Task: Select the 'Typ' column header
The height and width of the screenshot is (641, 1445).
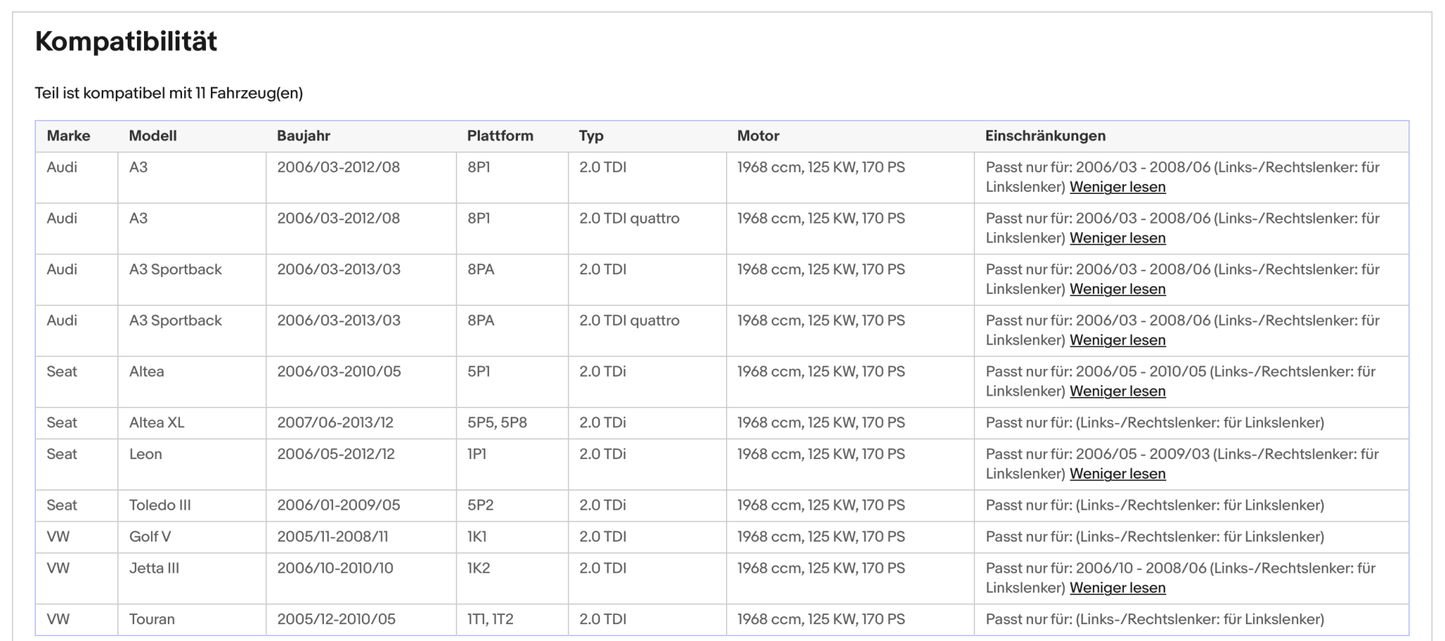Action: coord(591,136)
